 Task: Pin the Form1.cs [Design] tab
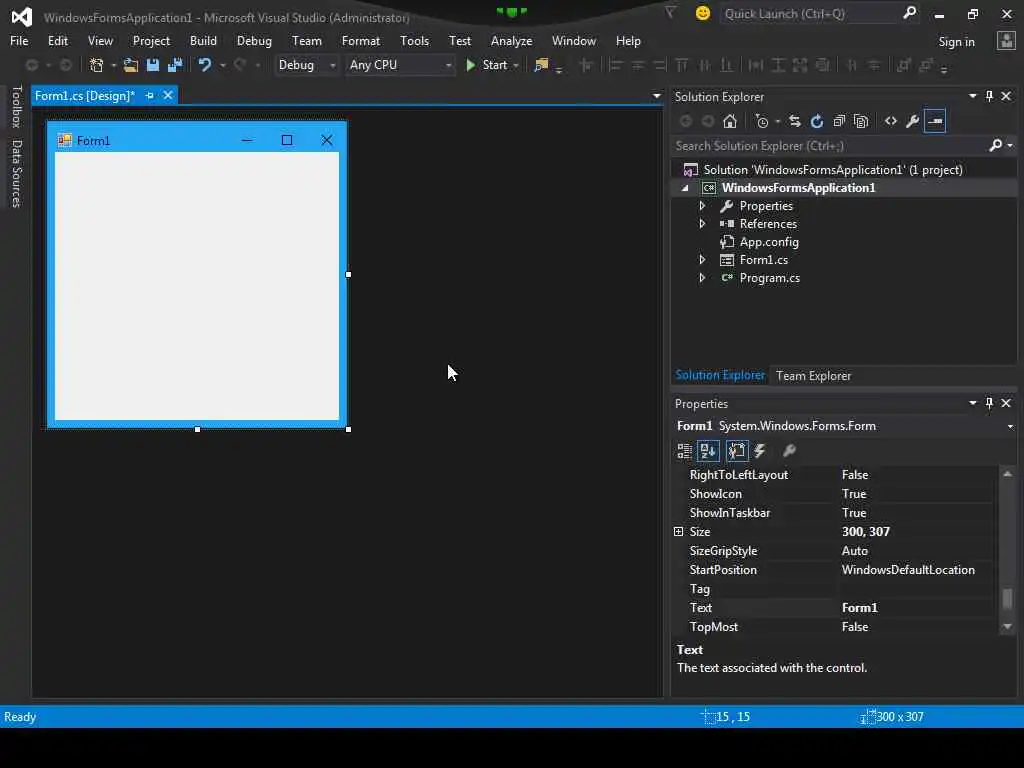[x=150, y=95]
